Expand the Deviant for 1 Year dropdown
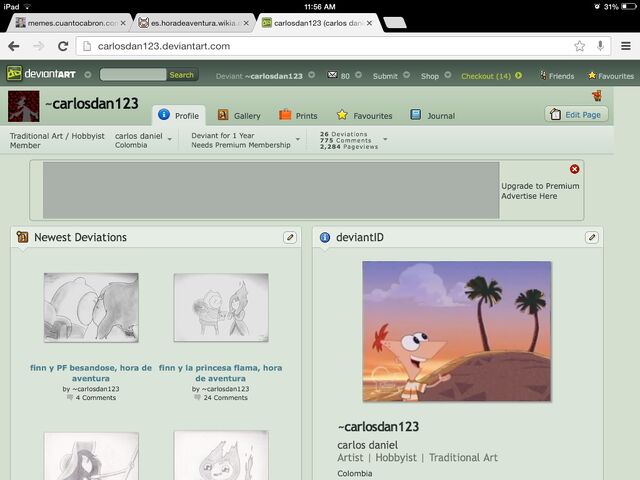640x480 pixels. point(298,140)
